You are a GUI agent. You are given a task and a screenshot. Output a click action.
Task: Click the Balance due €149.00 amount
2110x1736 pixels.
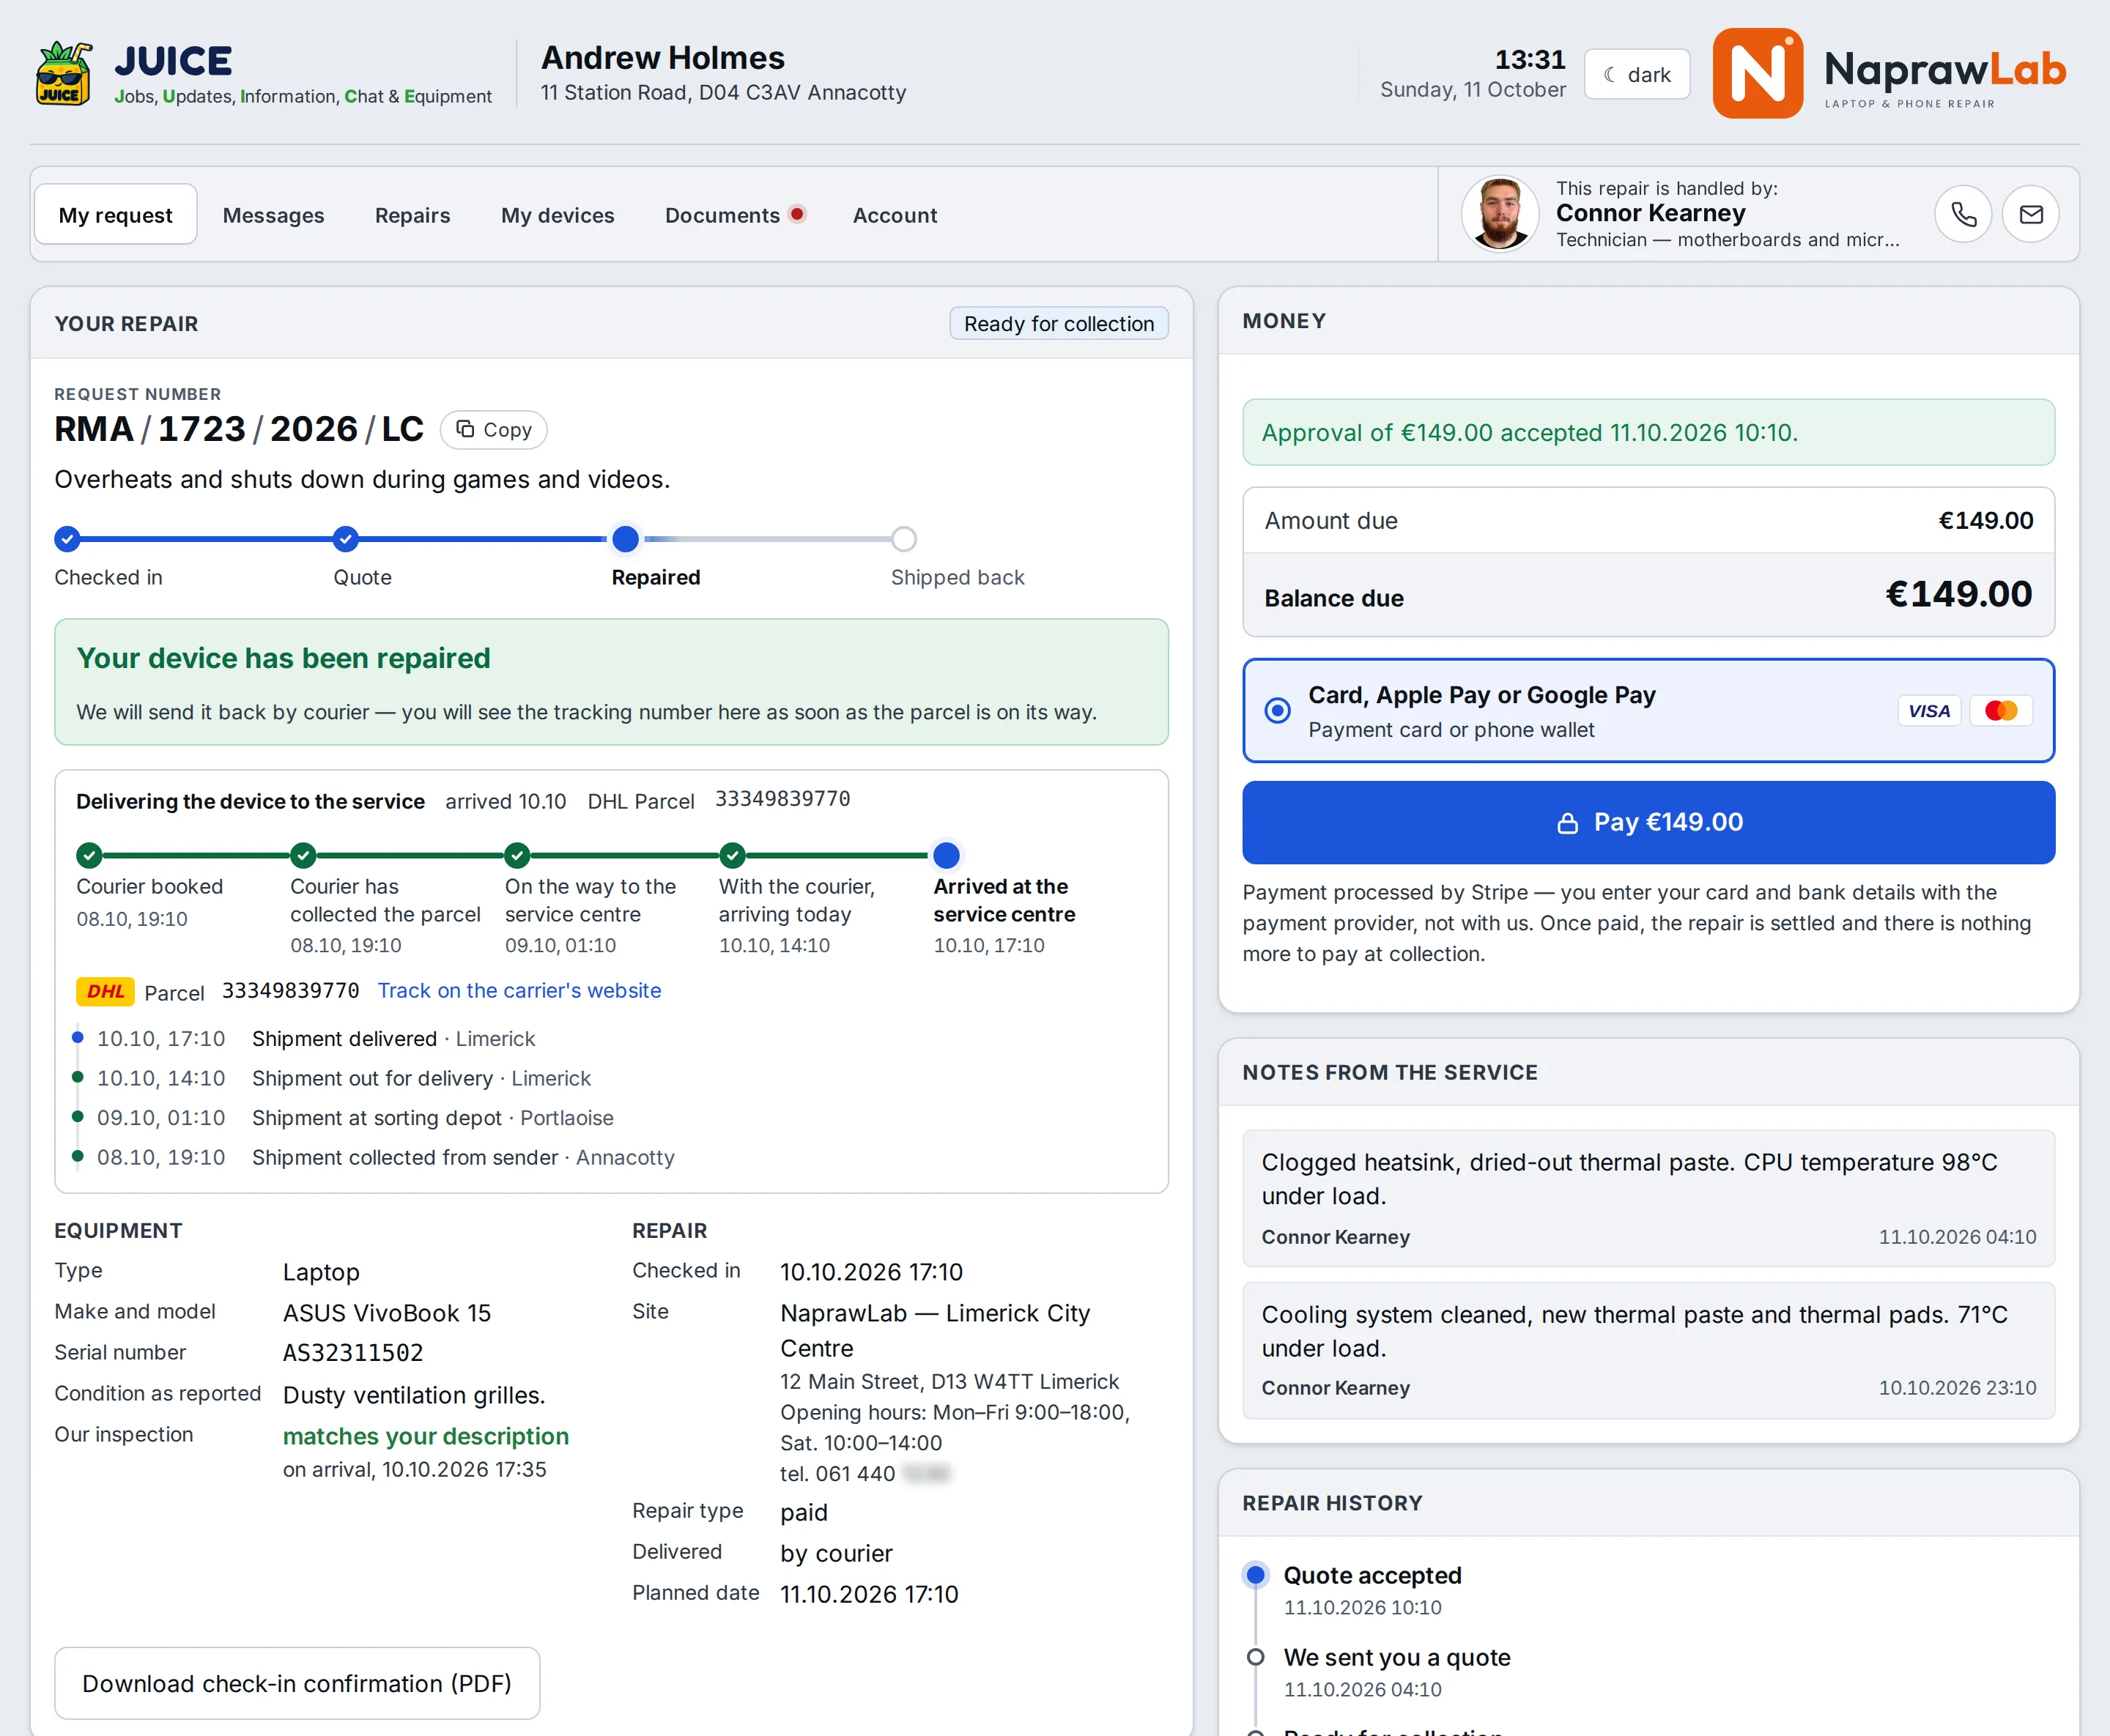[x=1958, y=594]
